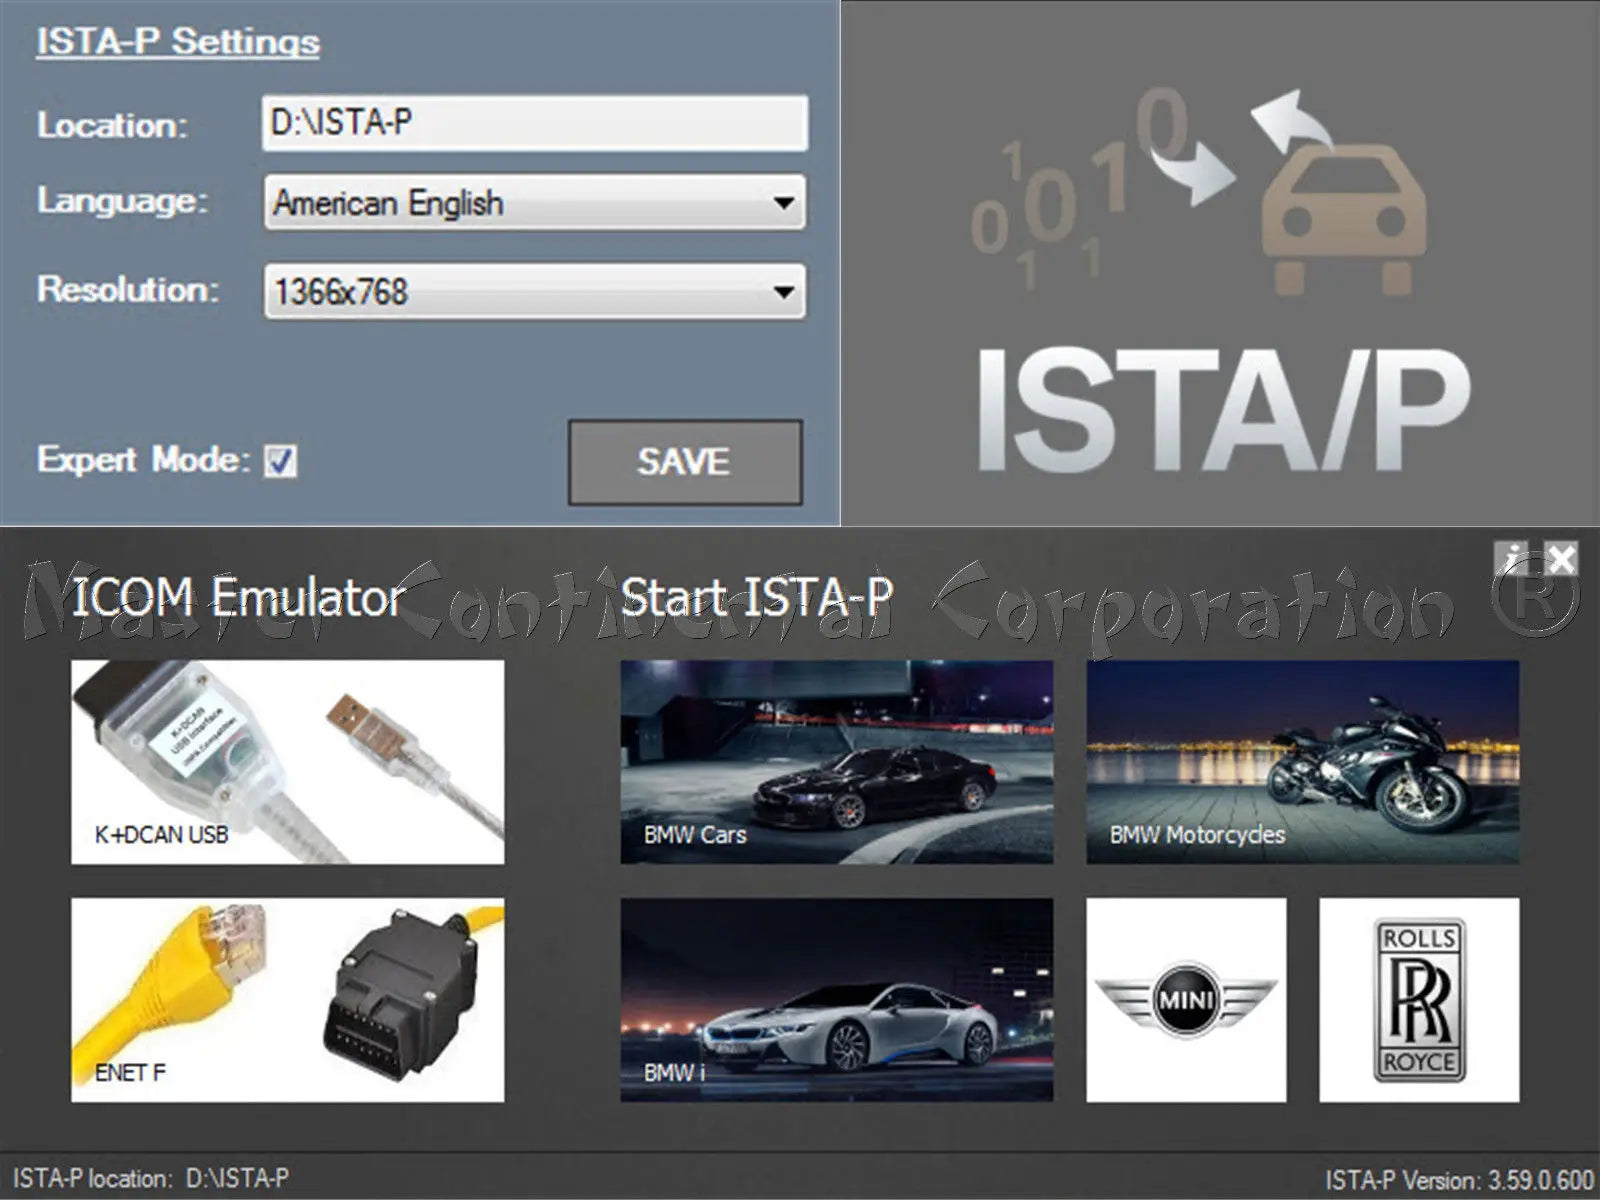Switch to the ICOM Emulator section
The width and height of the screenshot is (1600, 1200).
click(237, 600)
